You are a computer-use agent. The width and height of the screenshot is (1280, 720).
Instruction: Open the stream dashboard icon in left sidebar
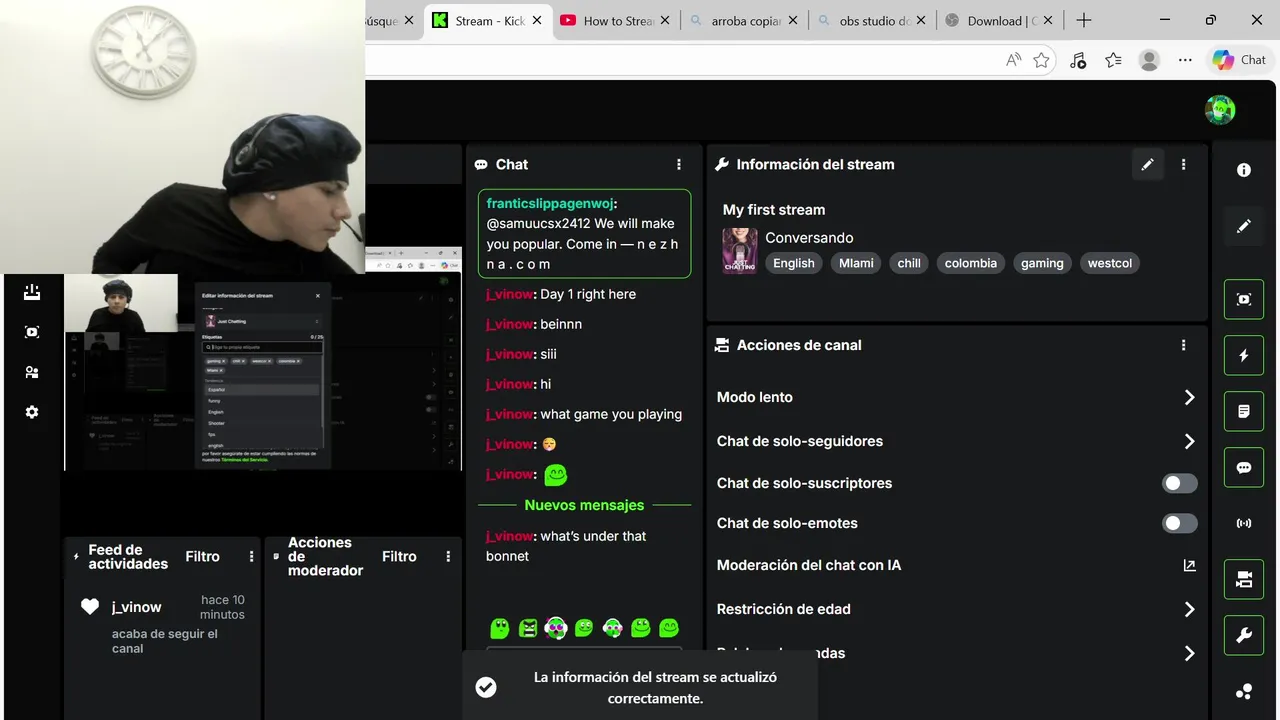[32, 292]
